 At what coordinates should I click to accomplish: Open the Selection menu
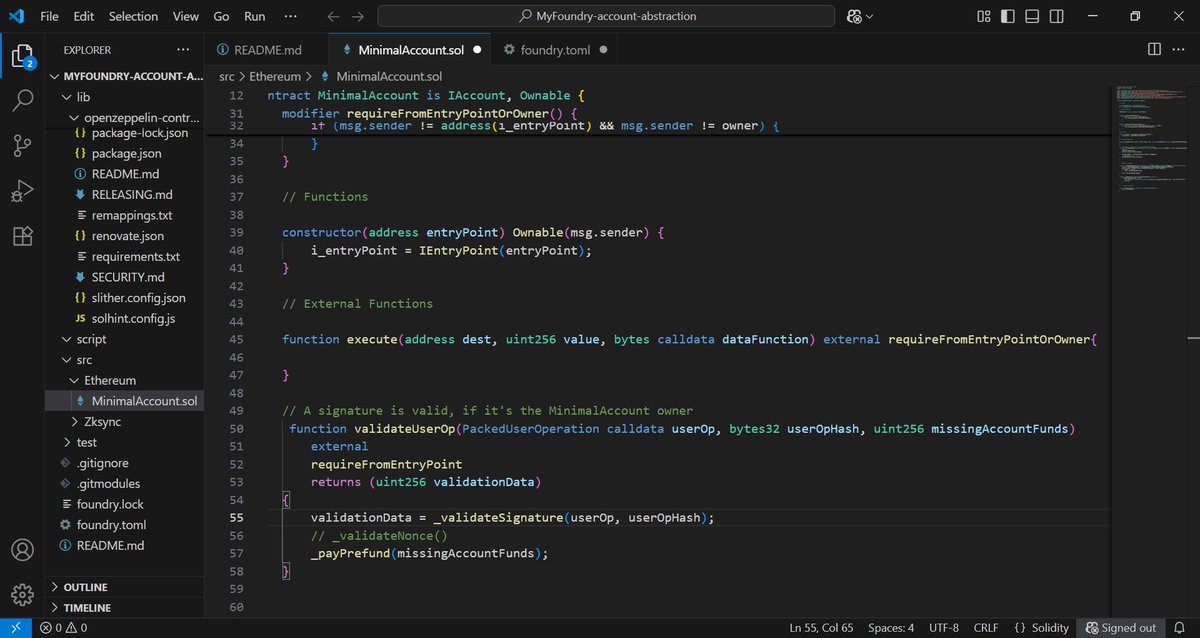coord(133,16)
